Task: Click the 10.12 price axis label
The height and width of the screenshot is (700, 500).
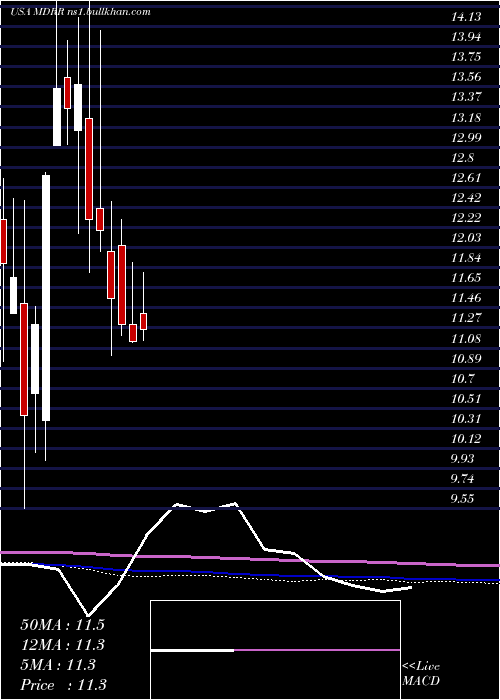Action: coord(466,439)
